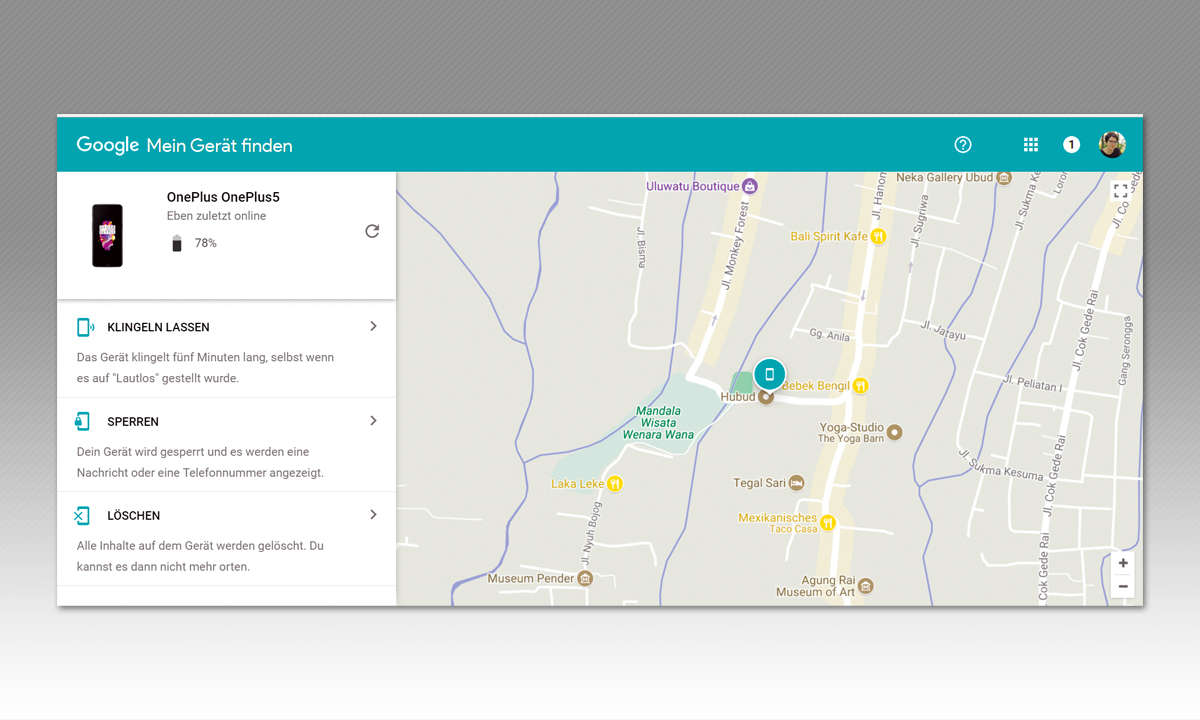
Task: Click the erase device icon
Action: pyautogui.click(x=82, y=516)
